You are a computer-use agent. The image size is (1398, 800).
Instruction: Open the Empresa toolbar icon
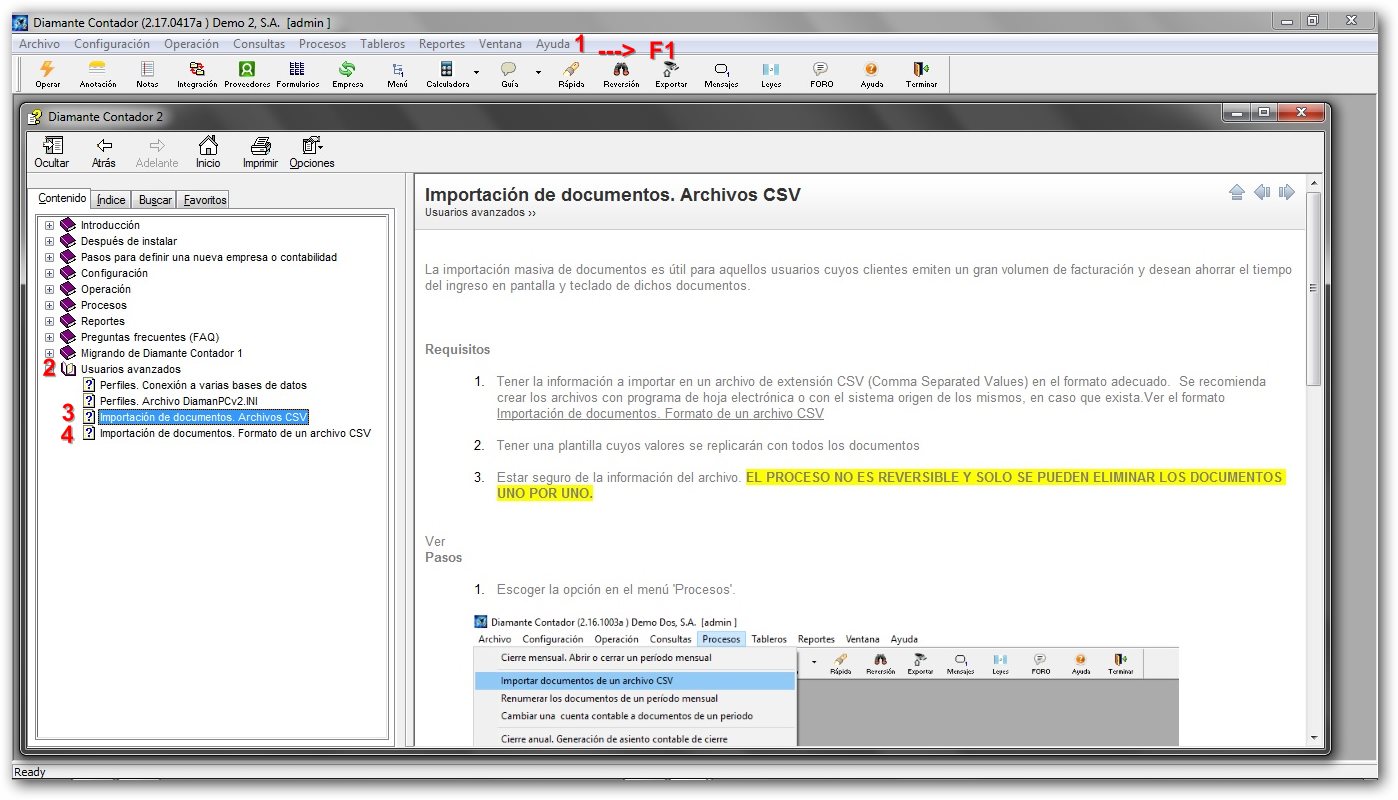(x=347, y=69)
